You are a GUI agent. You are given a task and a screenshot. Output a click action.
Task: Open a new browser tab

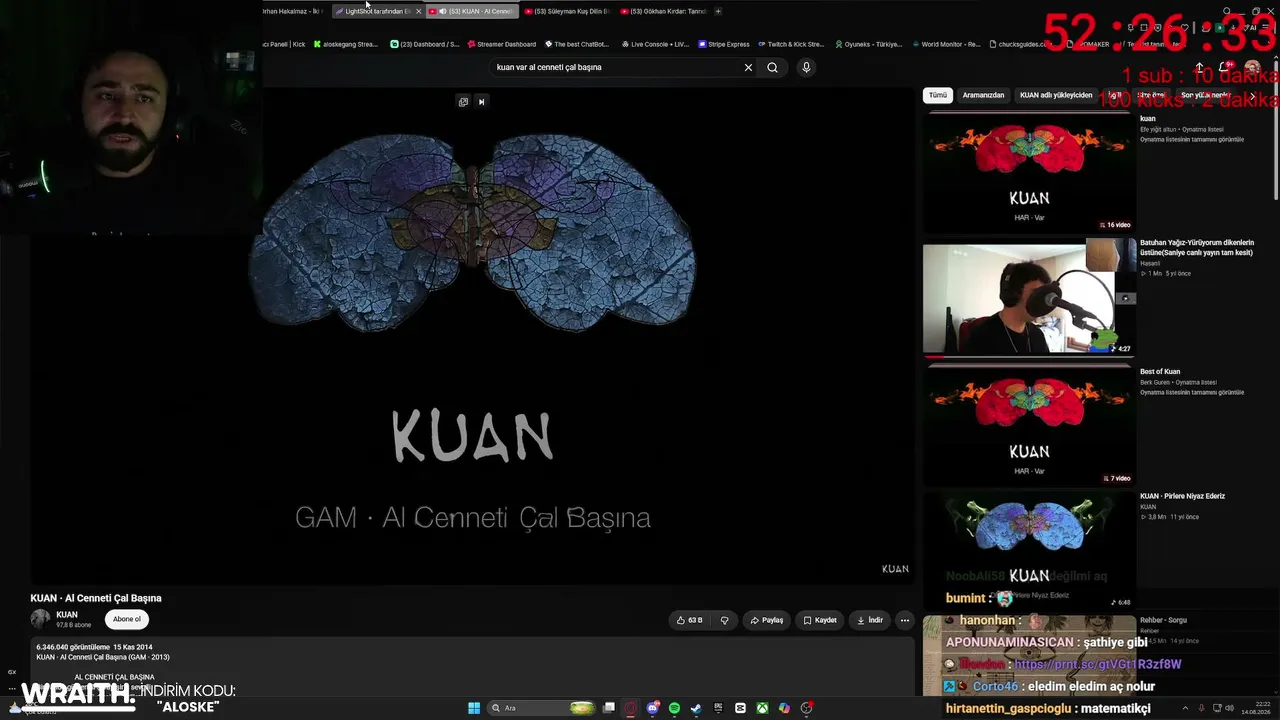tap(718, 11)
